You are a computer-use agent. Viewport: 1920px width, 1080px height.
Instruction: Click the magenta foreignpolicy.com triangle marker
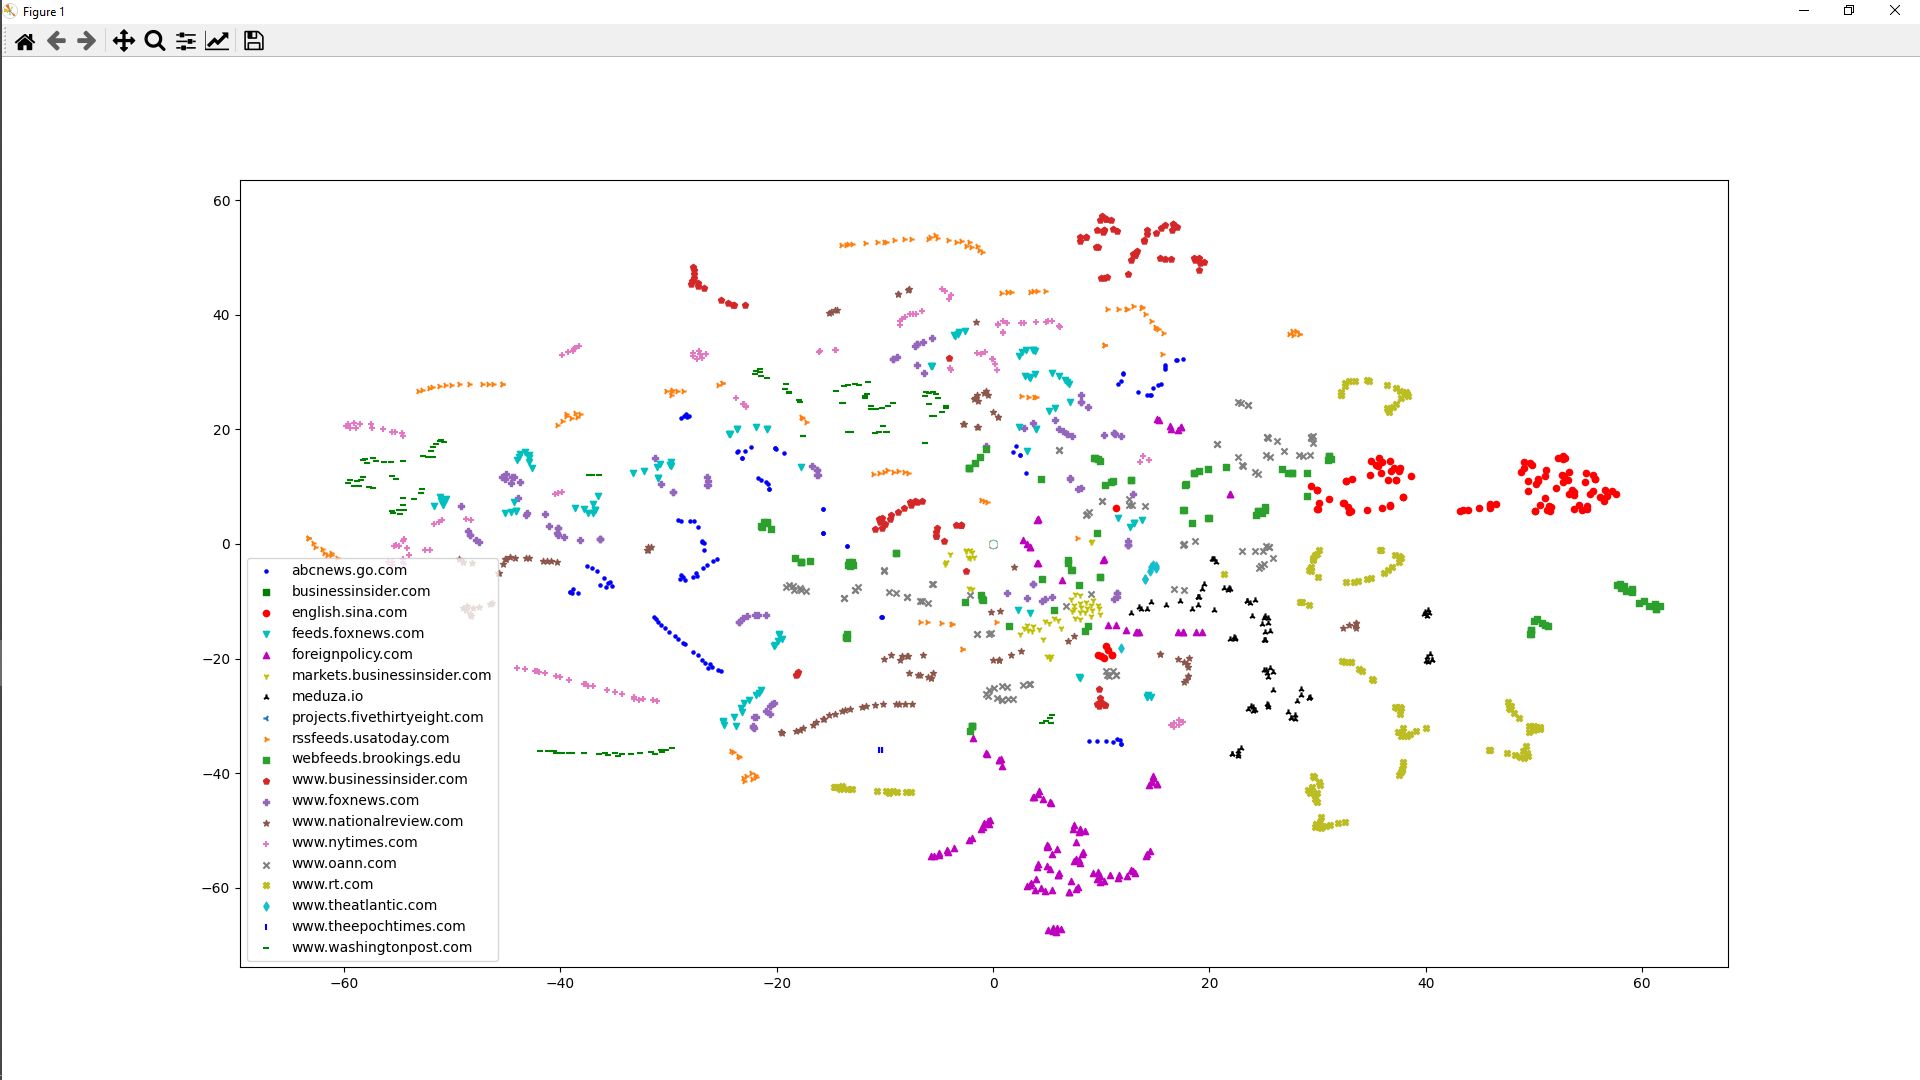click(x=266, y=655)
